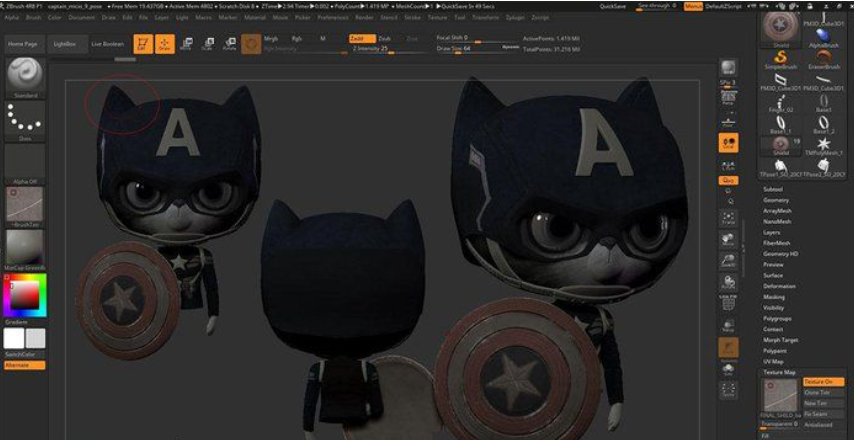This screenshot has width=854, height=440.
Task: Select the Move transform tool
Action: pos(186,44)
